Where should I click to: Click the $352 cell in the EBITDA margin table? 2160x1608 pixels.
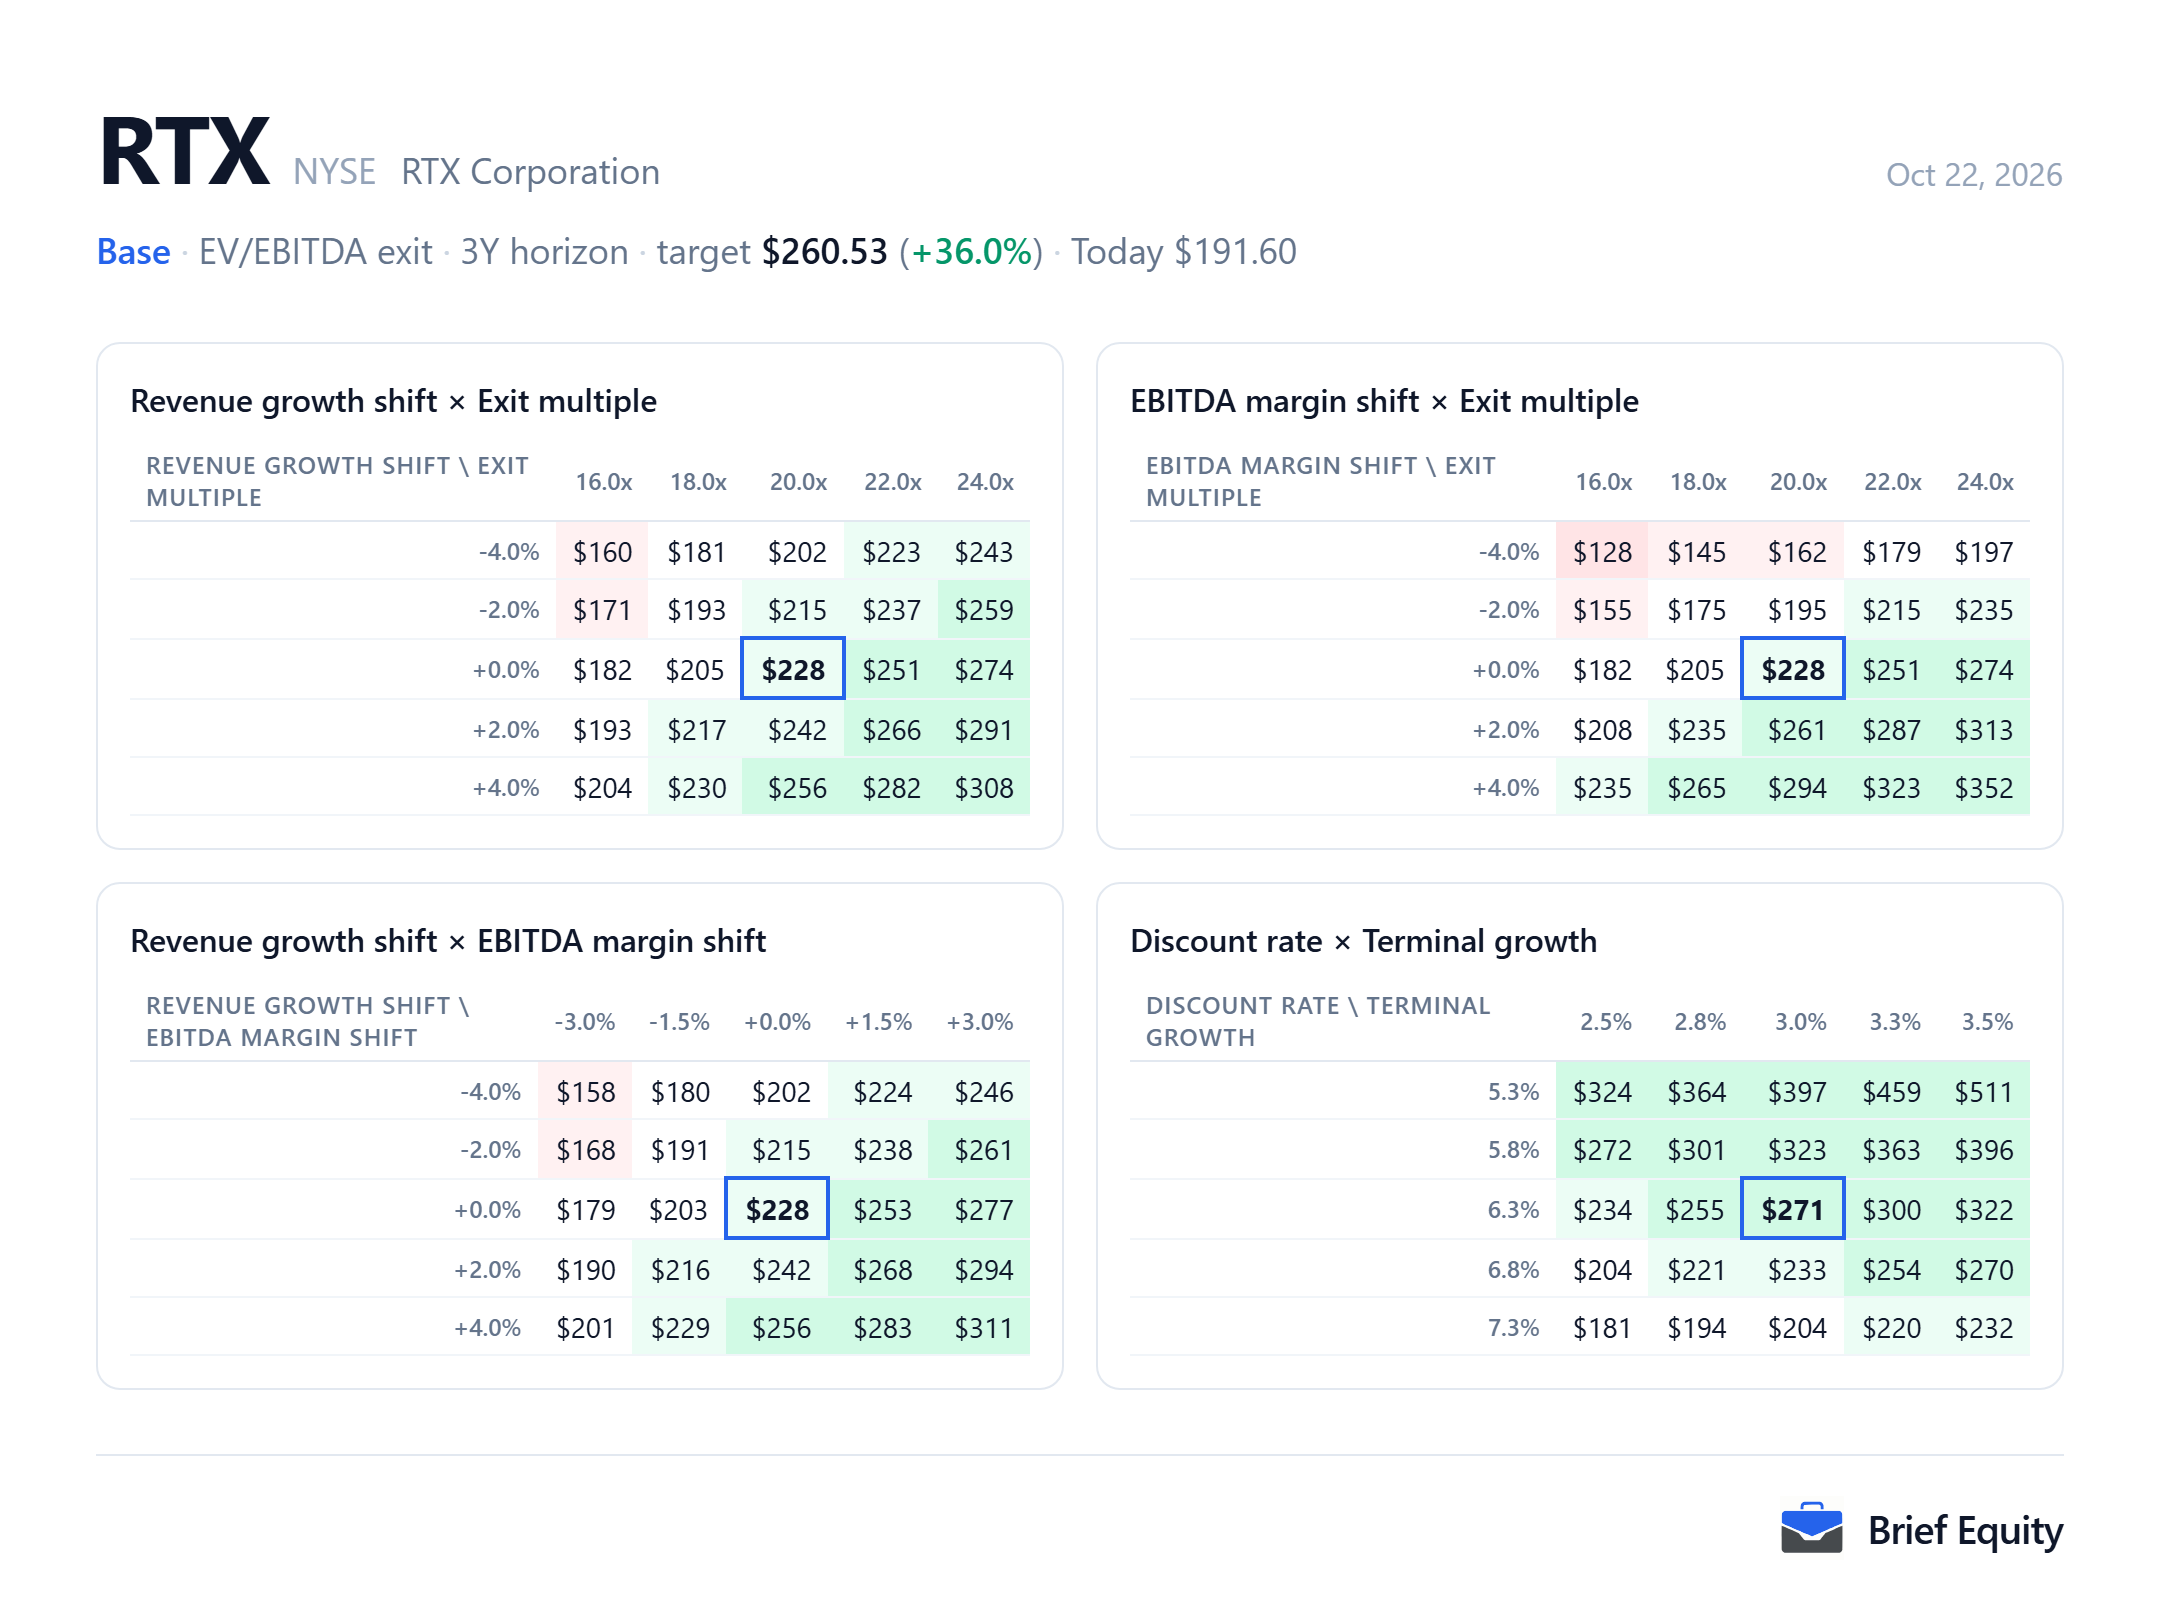tap(1984, 788)
